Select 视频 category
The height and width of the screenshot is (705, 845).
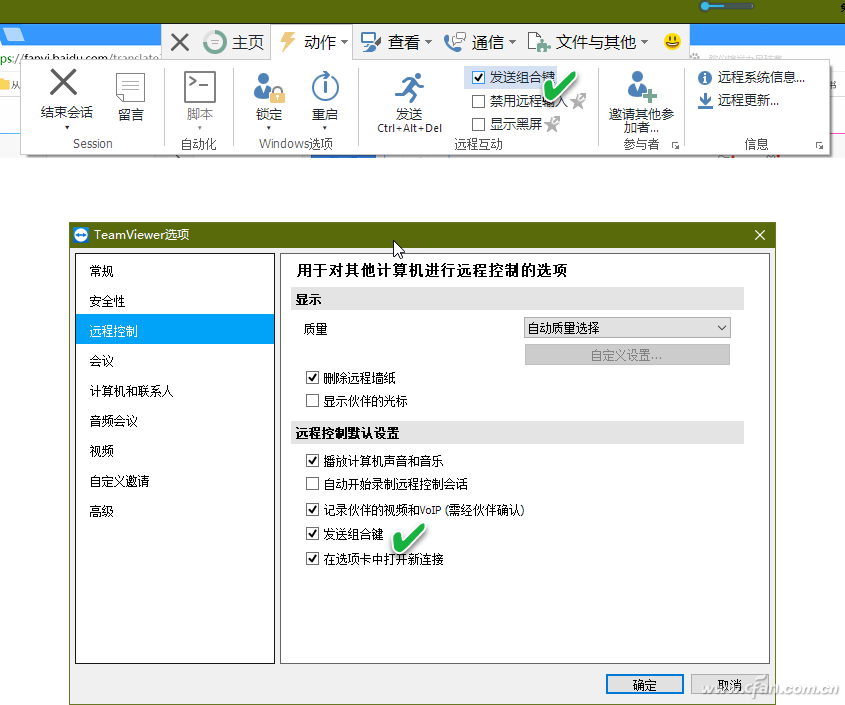175,451
